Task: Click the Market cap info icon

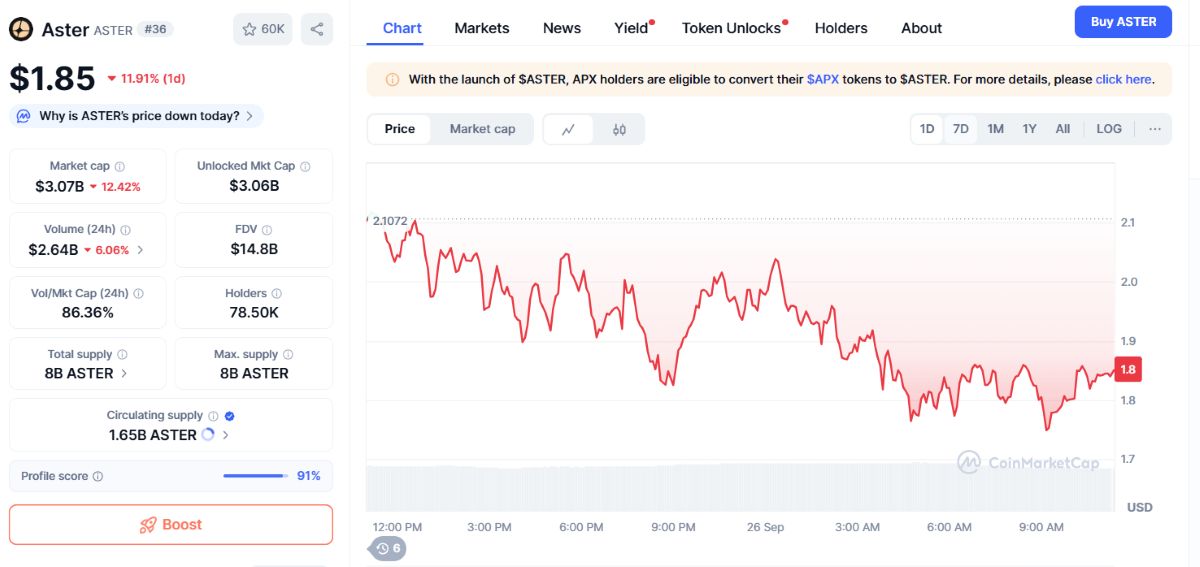Action: pos(120,166)
